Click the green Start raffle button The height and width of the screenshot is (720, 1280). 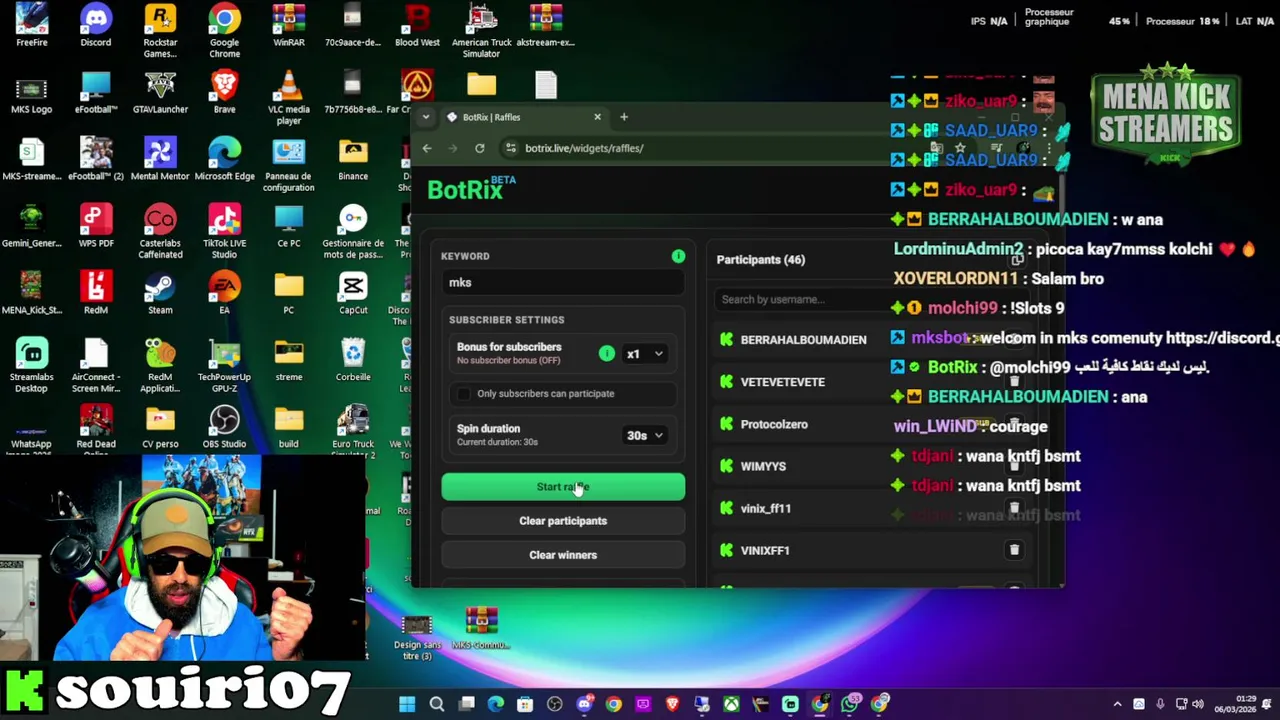[563, 487]
